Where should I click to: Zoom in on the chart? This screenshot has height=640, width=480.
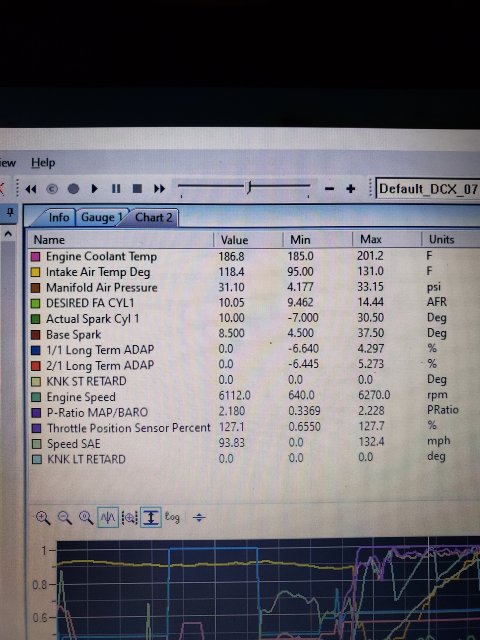pyautogui.click(x=43, y=518)
